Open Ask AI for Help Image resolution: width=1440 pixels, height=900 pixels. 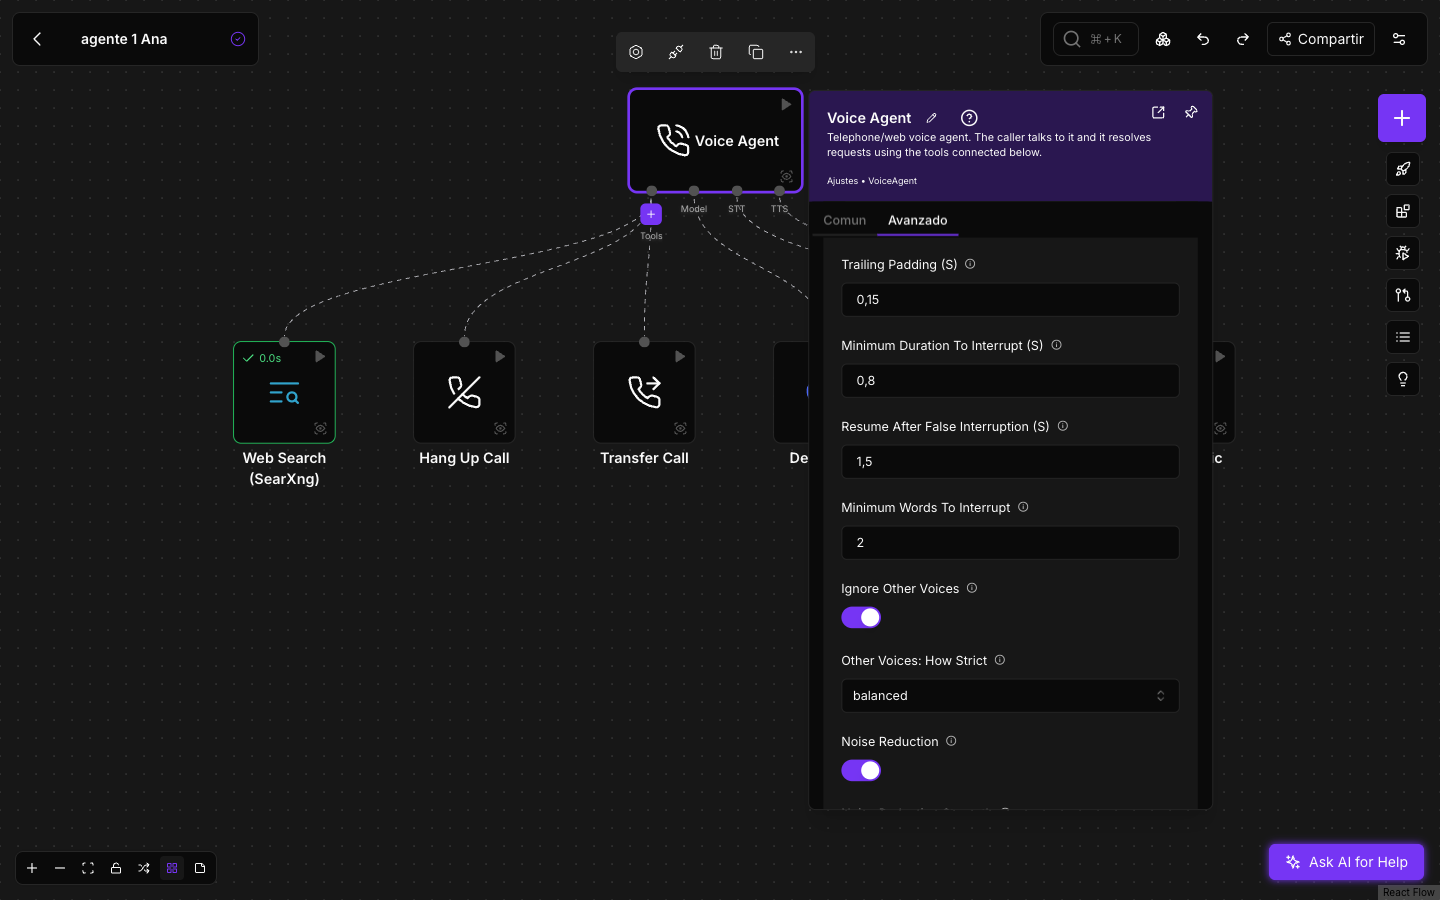tap(1346, 862)
